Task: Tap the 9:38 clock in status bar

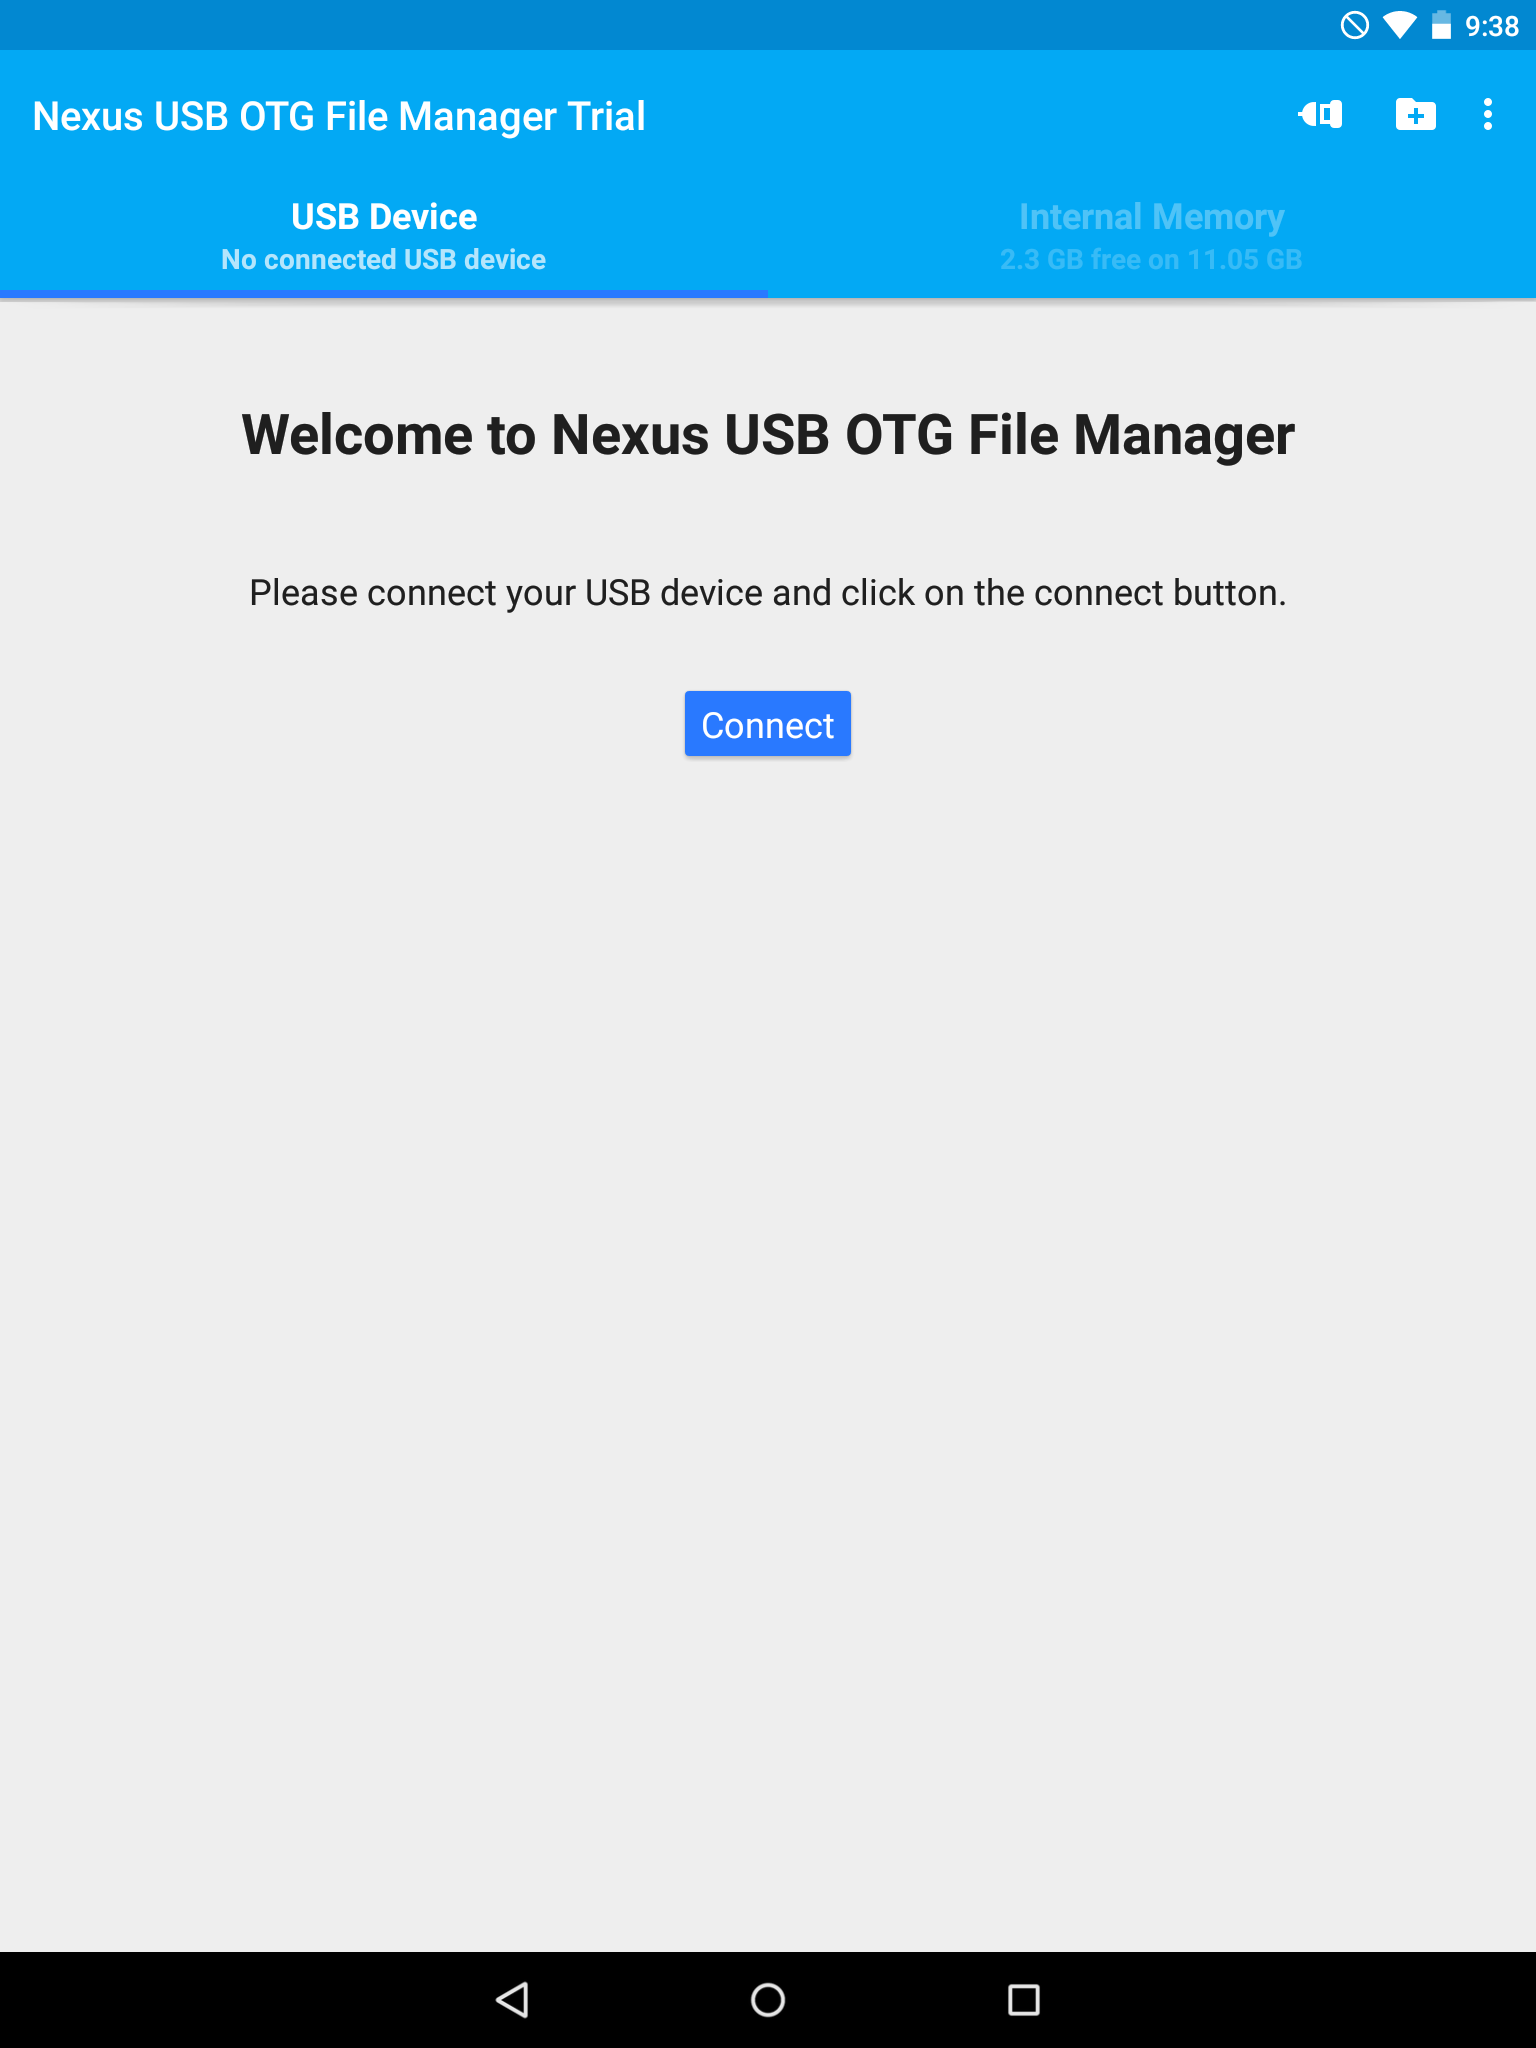Action: (x=1492, y=26)
